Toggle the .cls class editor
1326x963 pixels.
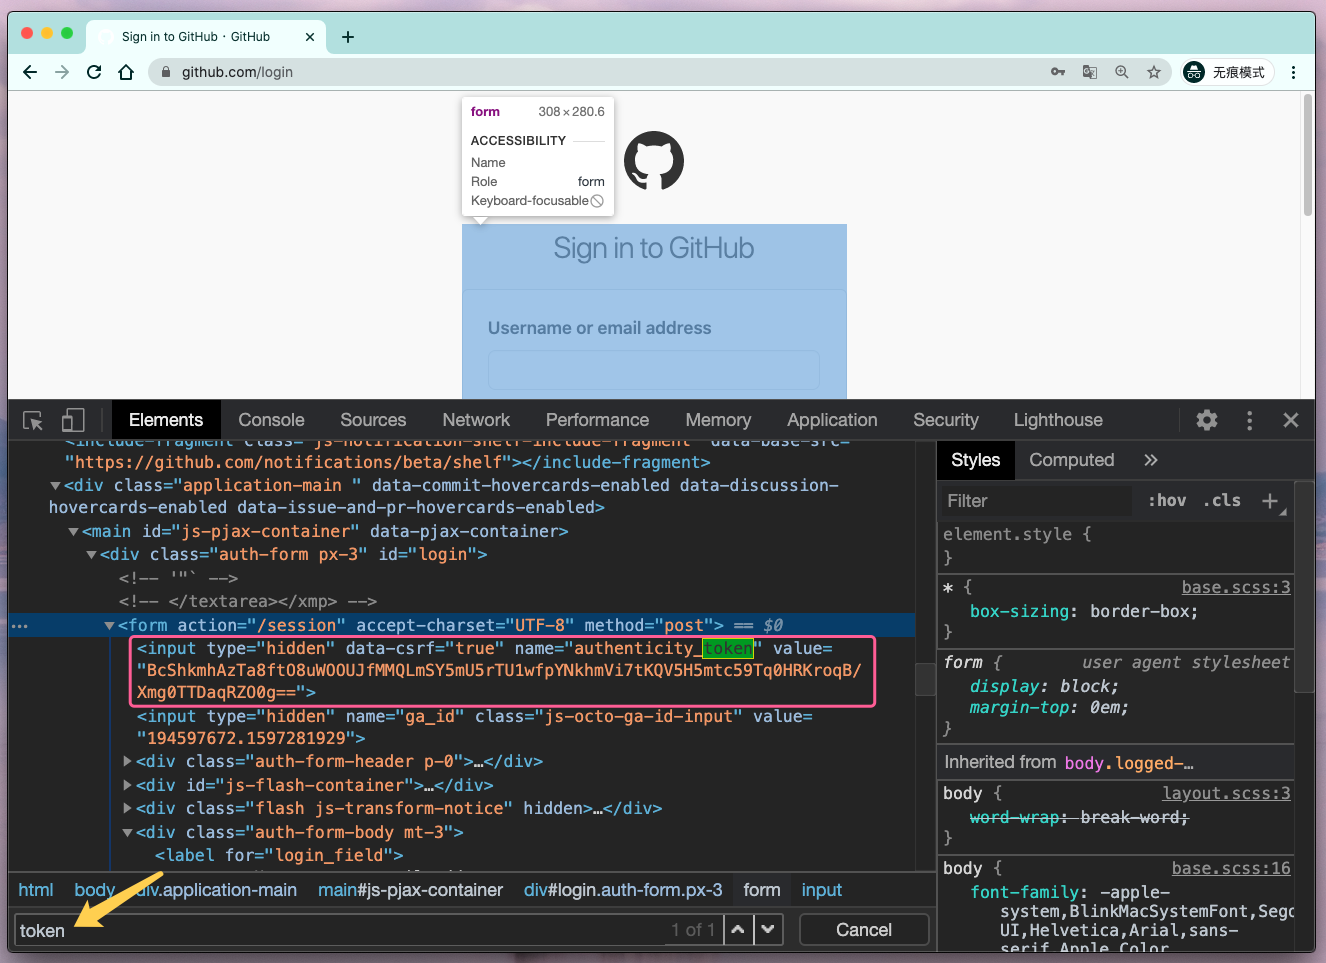(x=1222, y=501)
